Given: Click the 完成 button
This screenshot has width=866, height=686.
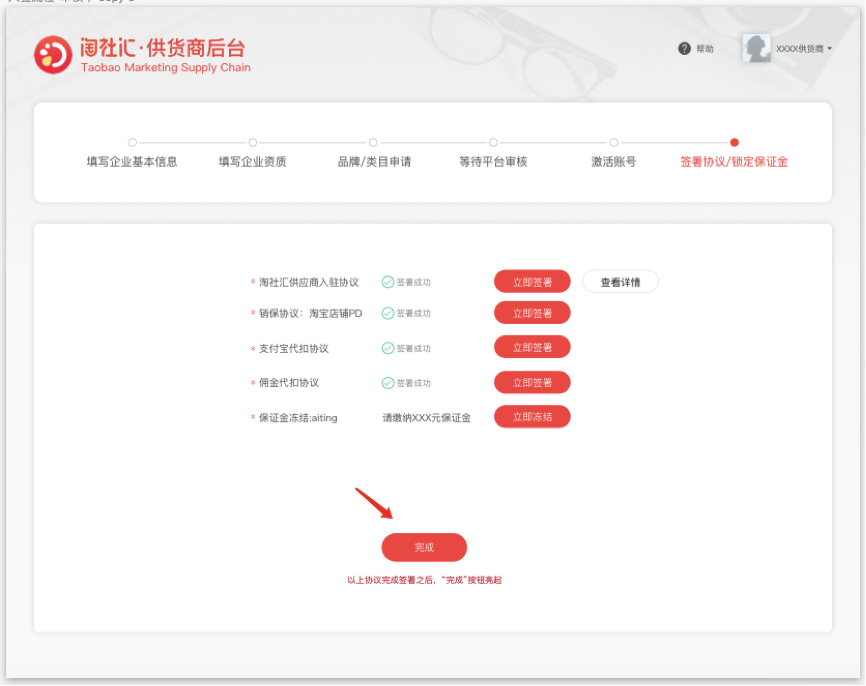Looking at the screenshot, I should pyautogui.click(x=423, y=547).
